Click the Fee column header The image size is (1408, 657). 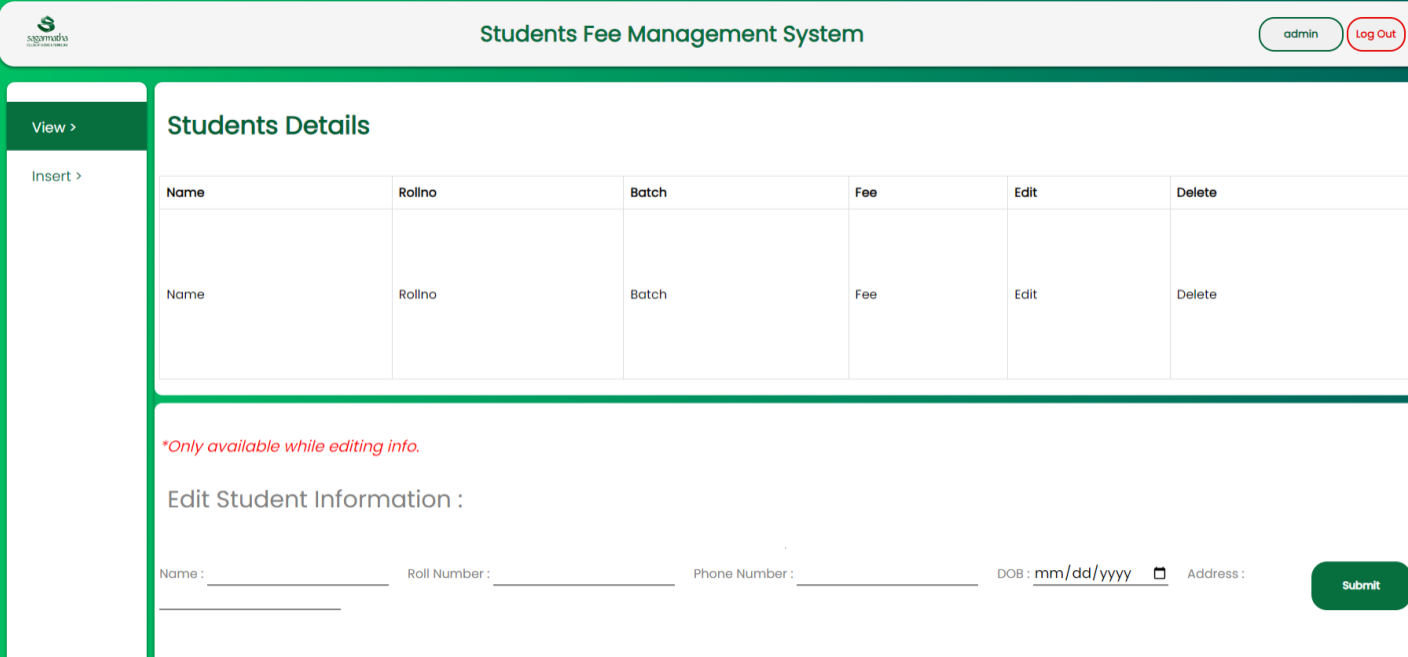click(x=866, y=193)
